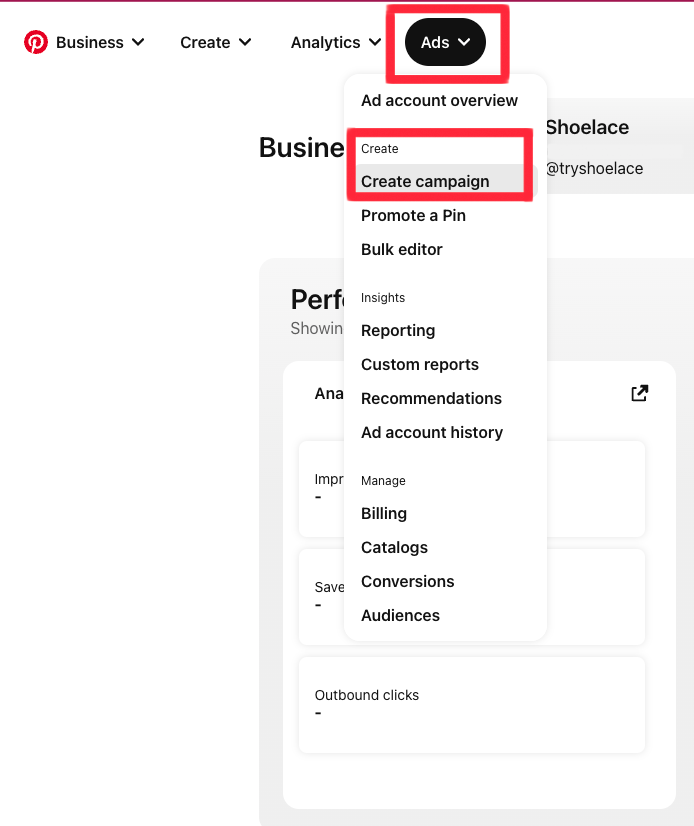Expand the Analytics navigation dropdown
This screenshot has width=694, height=826.
tap(335, 42)
